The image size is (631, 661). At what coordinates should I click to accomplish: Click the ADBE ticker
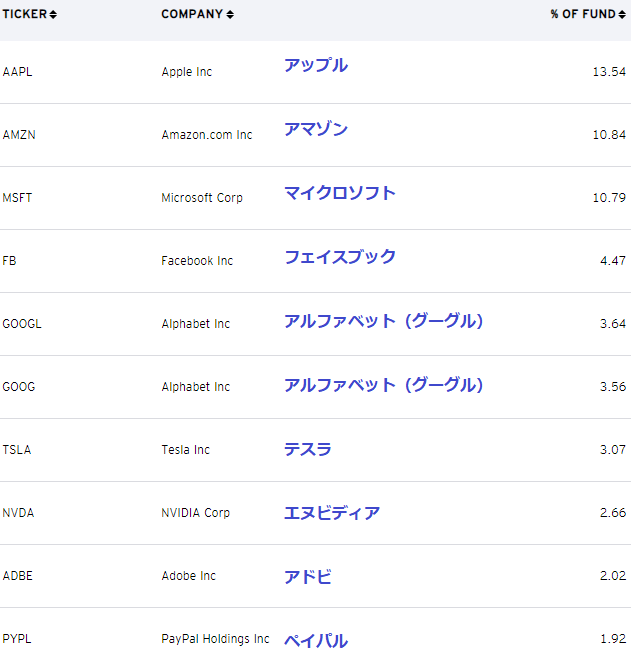(x=18, y=576)
